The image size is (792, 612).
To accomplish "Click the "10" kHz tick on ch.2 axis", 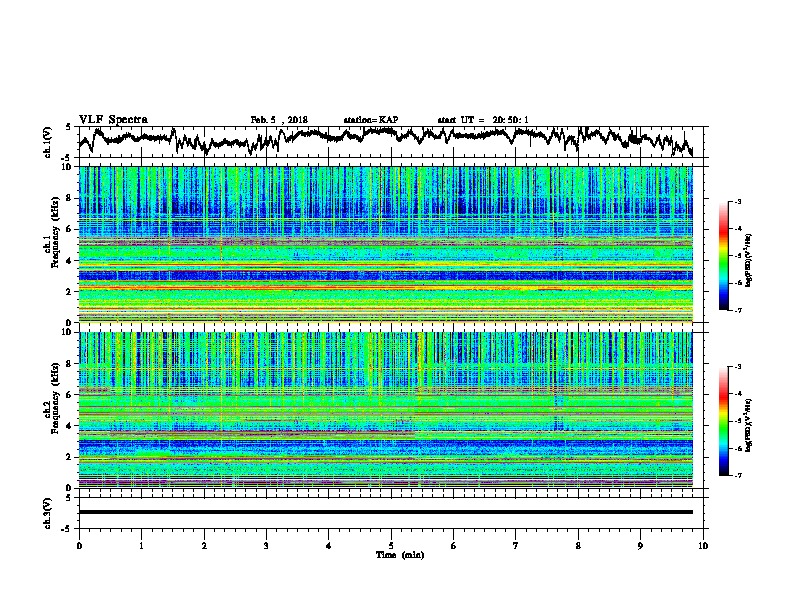I will click(x=68, y=332).
